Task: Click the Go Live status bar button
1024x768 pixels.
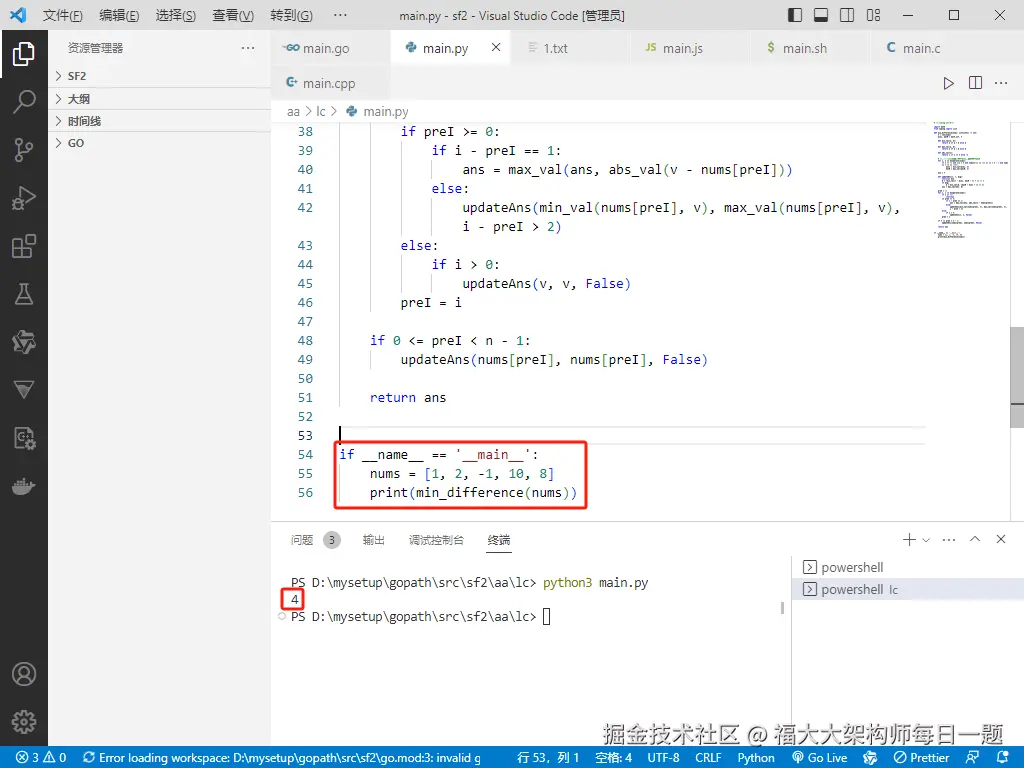Action: point(820,758)
